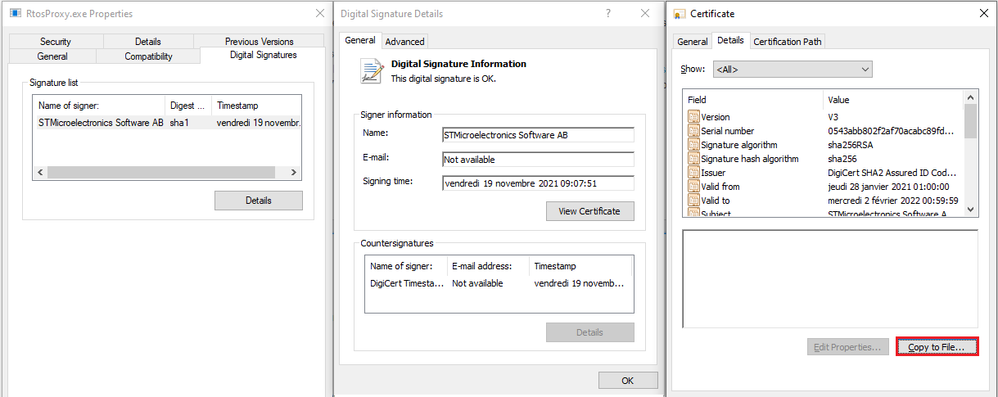Screen dimensions: 998x397
Task: Click scroll down arrow in Certificate field list
Action: tap(971, 209)
